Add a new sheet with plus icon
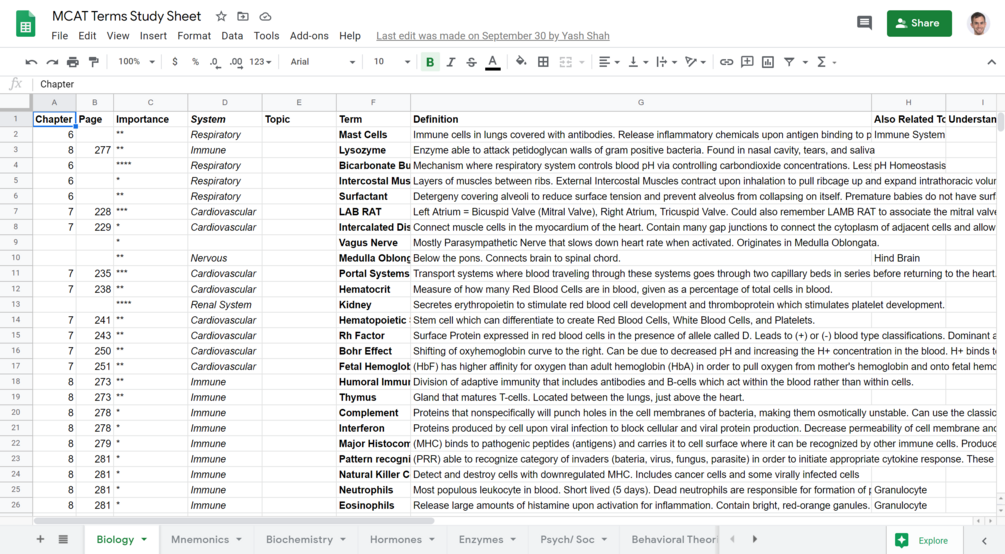This screenshot has width=1005, height=554. tap(40, 539)
